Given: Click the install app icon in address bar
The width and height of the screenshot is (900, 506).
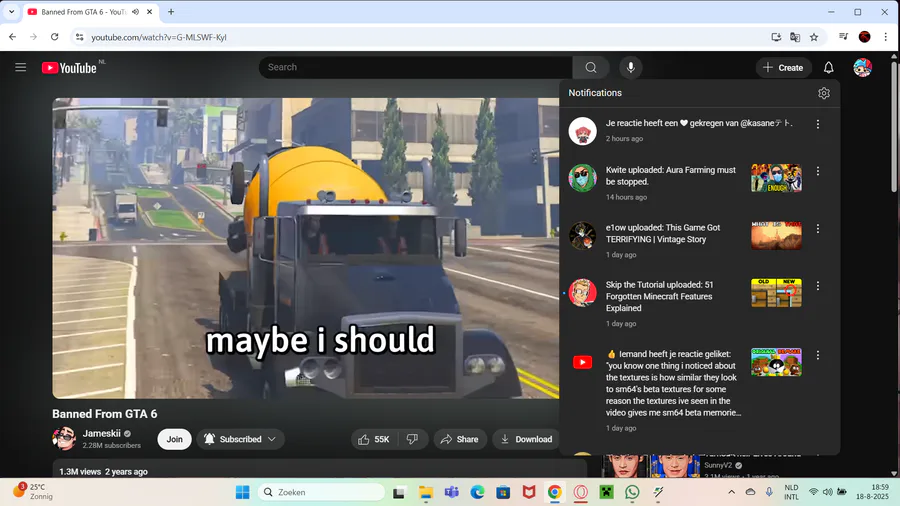Looking at the screenshot, I should [x=776, y=37].
